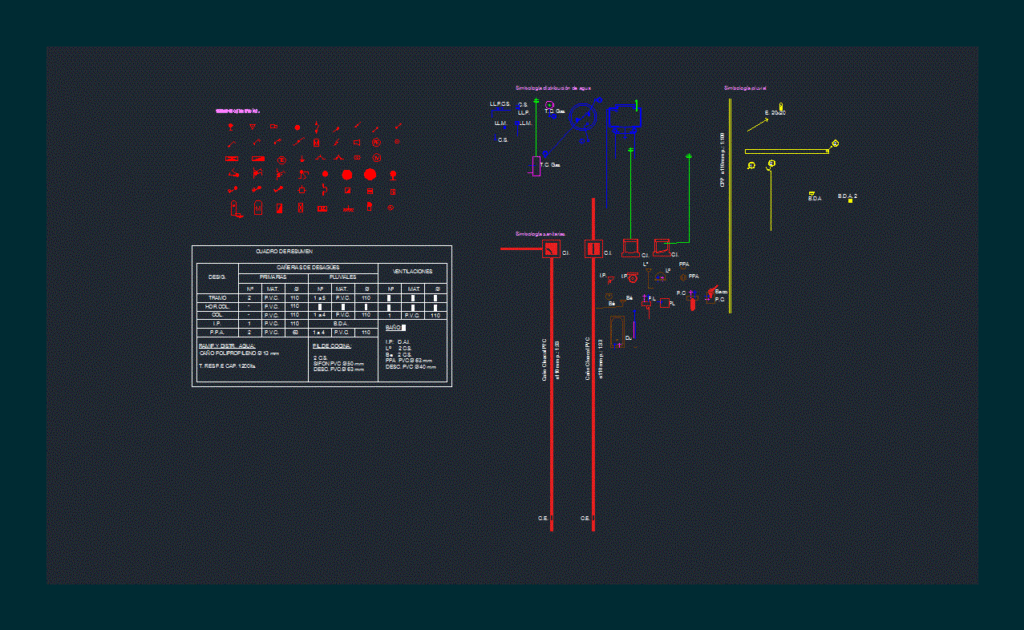Click the CUADRO DE RESUMEN title

pyautogui.click(x=284, y=251)
